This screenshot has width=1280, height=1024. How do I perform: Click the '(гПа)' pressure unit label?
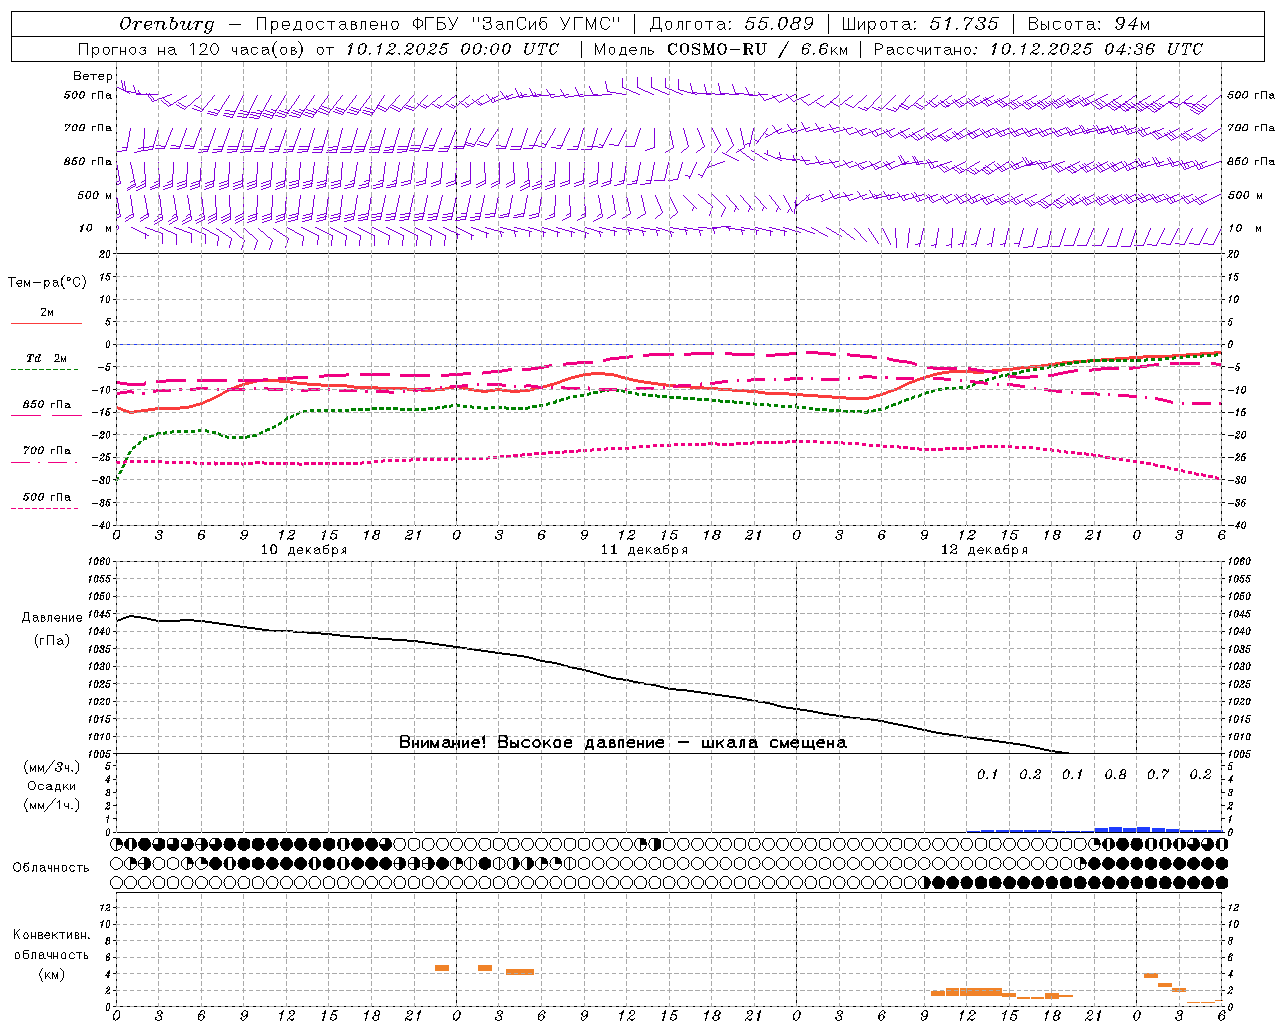[x=51, y=641]
